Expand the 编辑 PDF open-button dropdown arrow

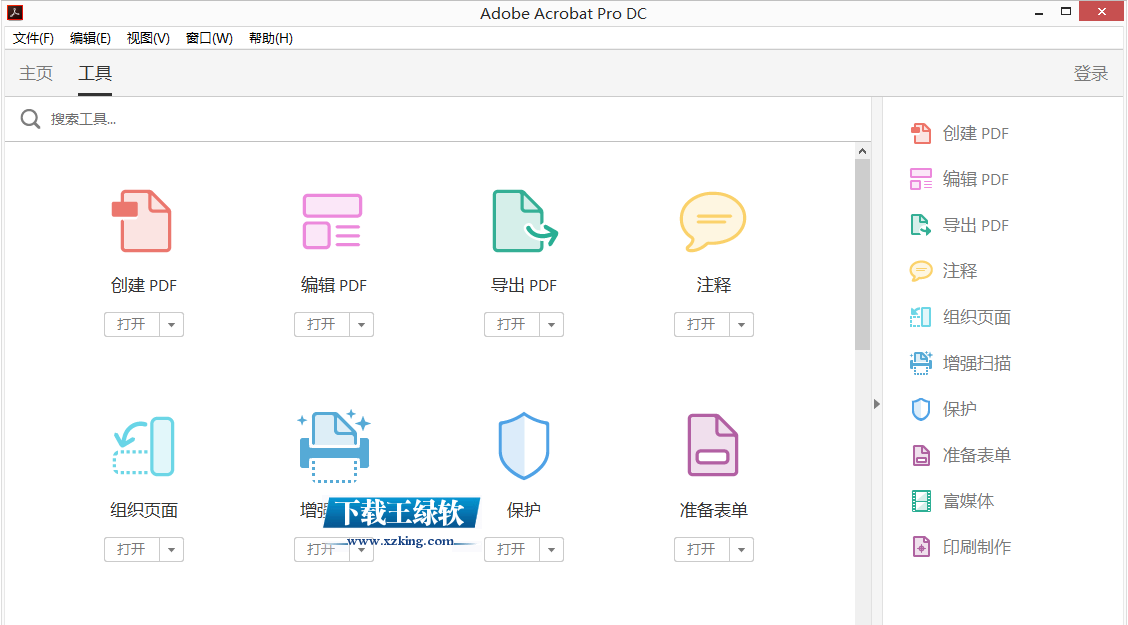pyautogui.click(x=361, y=324)
